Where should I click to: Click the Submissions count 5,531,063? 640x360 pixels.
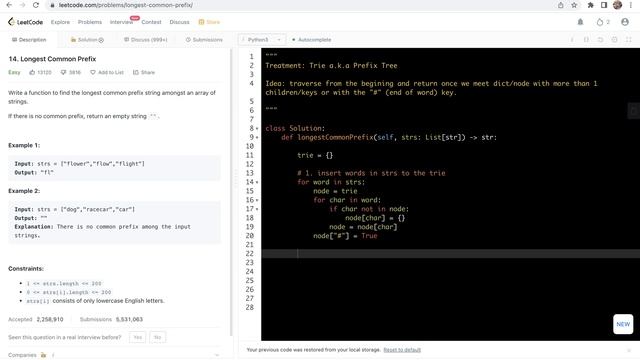[x=129, y=319]
